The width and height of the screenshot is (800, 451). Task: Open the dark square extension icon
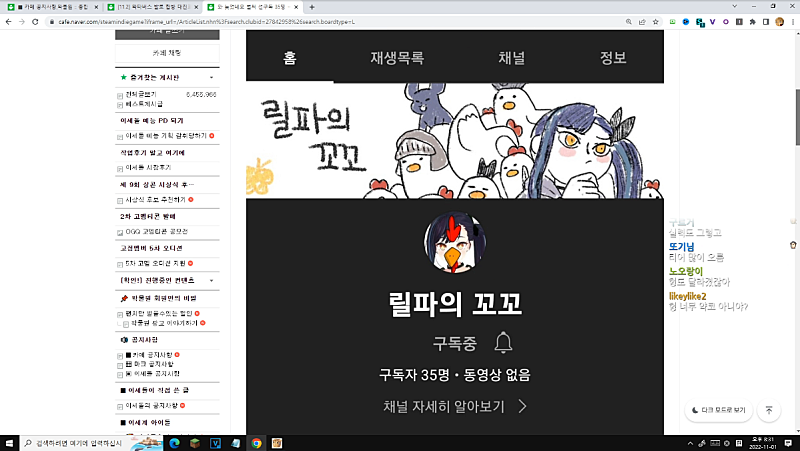coord(739,22)
